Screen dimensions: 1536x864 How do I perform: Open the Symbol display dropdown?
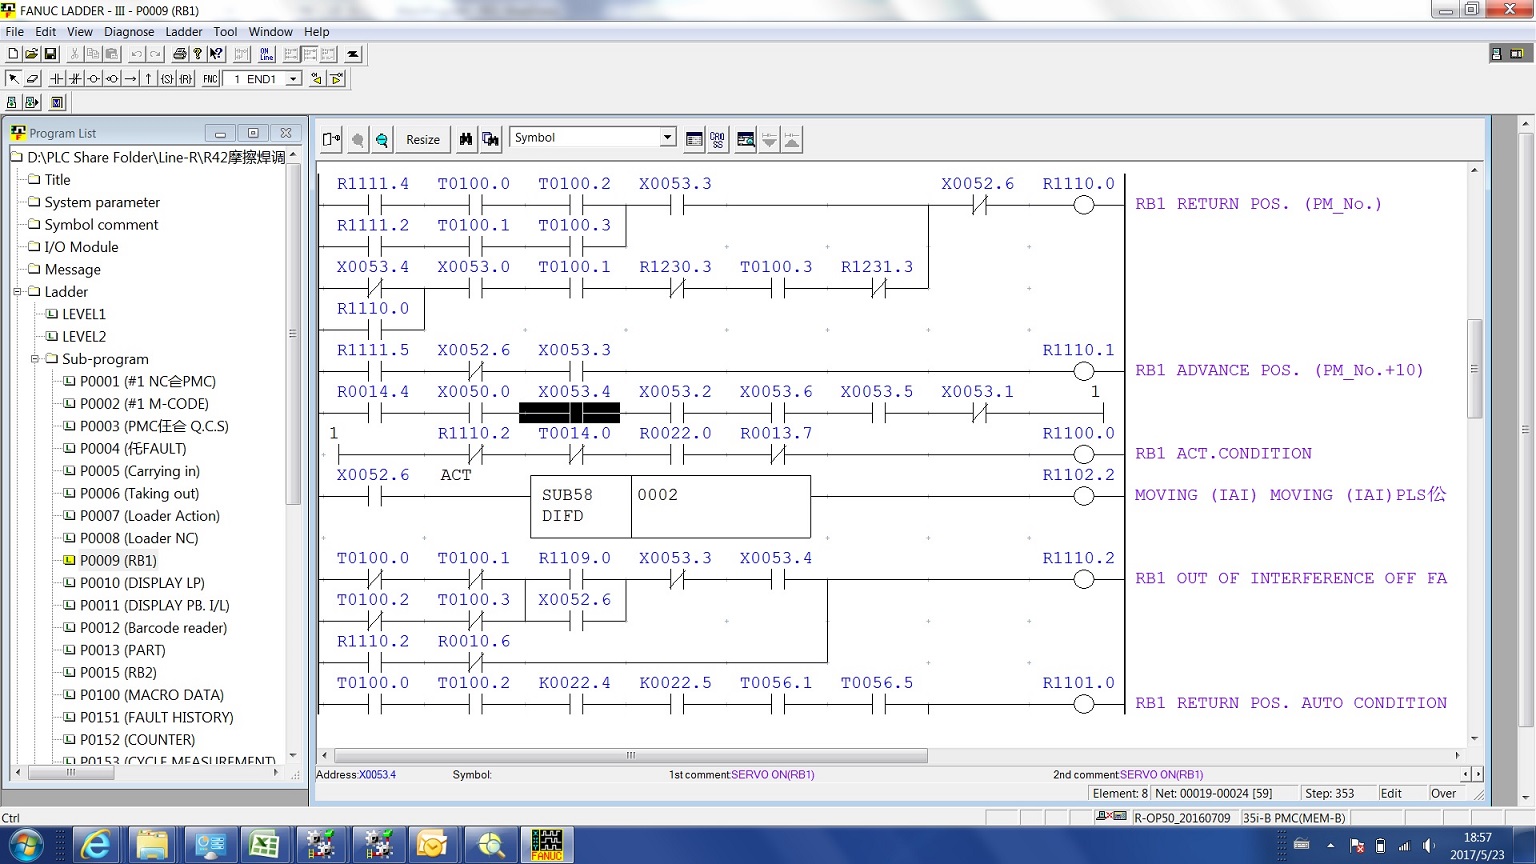[667, 138]
